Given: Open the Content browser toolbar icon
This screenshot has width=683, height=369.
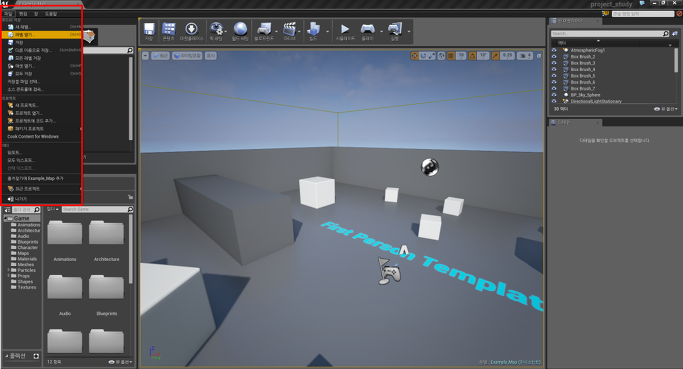Looking at the screenshot, I should pos(169,29).
